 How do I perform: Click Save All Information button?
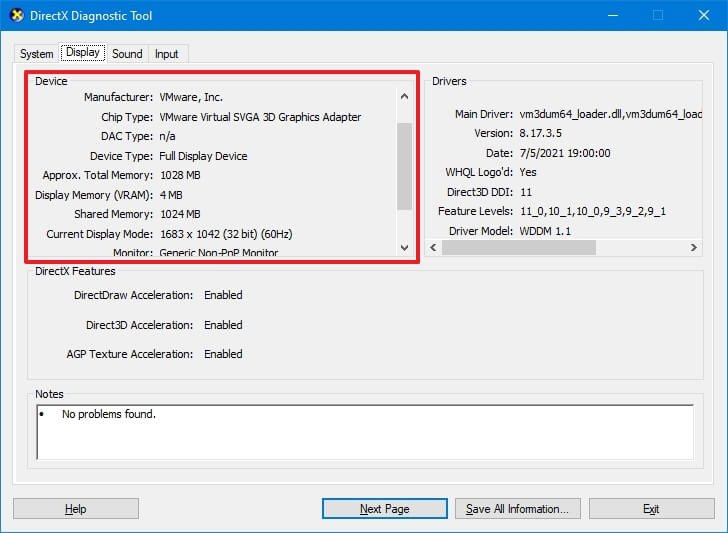[x=518, y=509]
